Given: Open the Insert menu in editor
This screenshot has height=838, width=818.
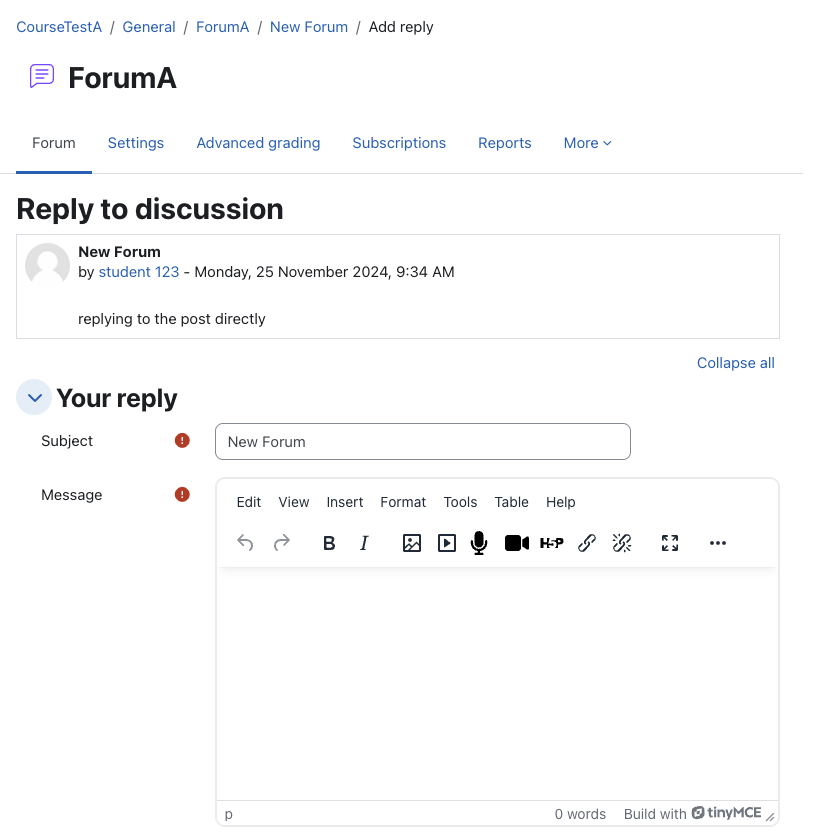Looking at the screenshot, I should (x=345, y=502).
